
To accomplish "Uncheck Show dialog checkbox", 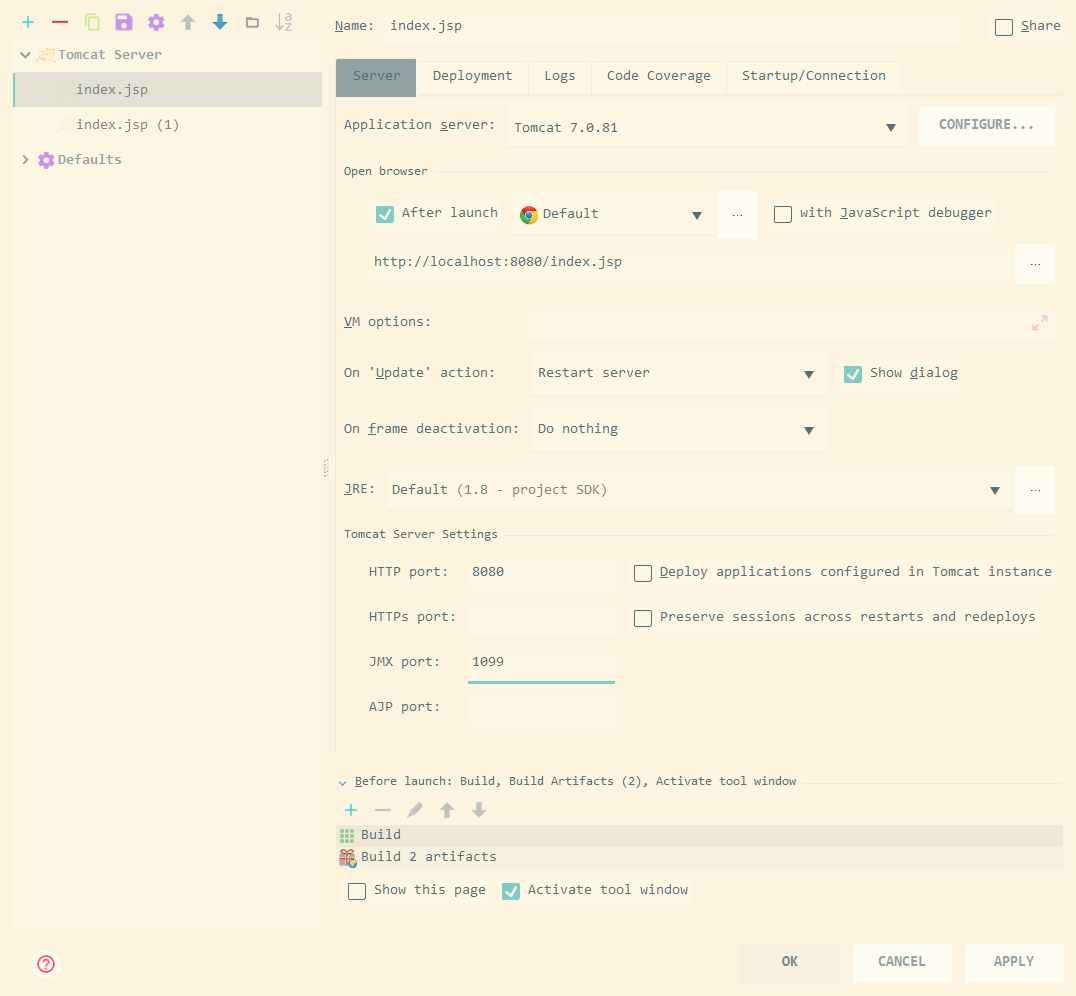I will (x=853, y=374).
